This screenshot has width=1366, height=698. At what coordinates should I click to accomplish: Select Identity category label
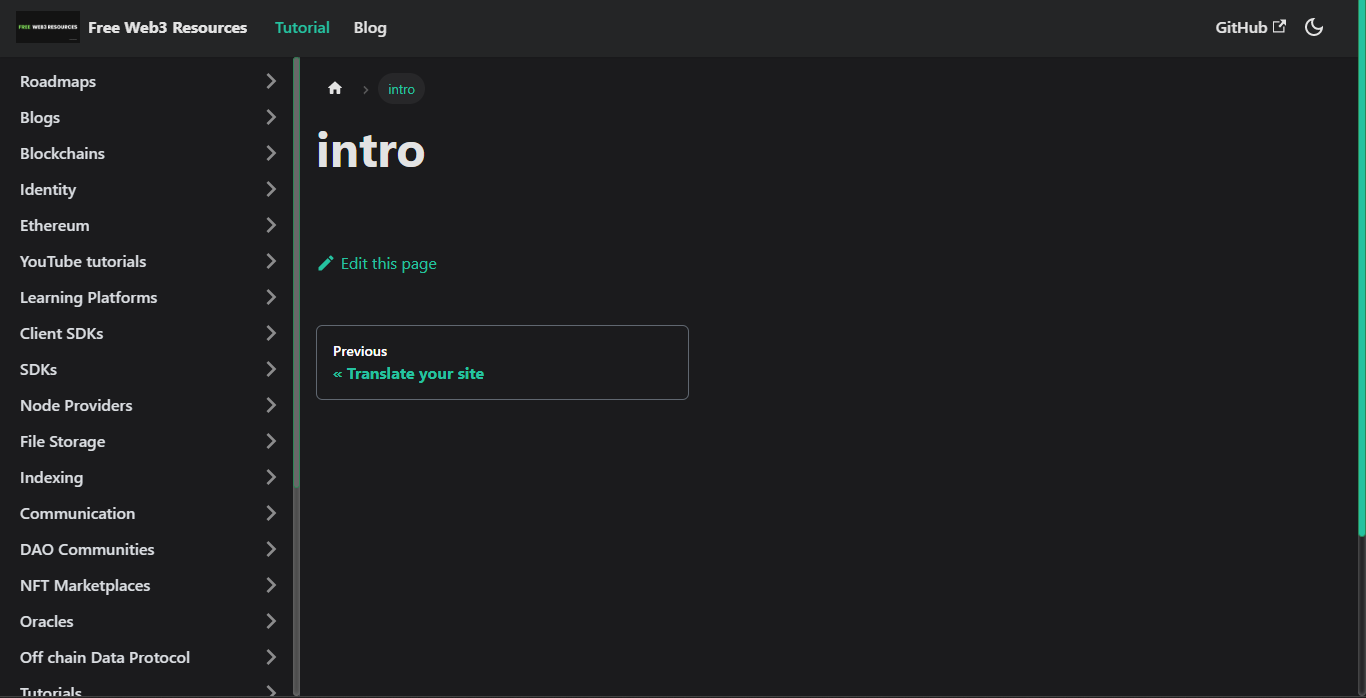(48, 189)
